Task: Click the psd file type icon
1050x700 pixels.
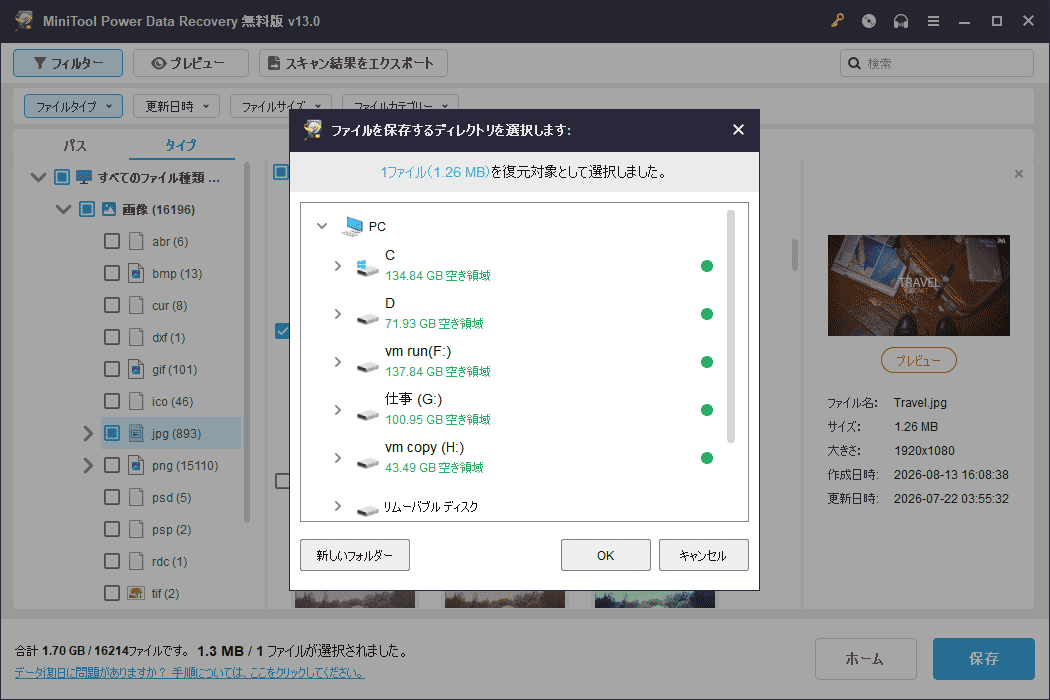Action: 136,497
